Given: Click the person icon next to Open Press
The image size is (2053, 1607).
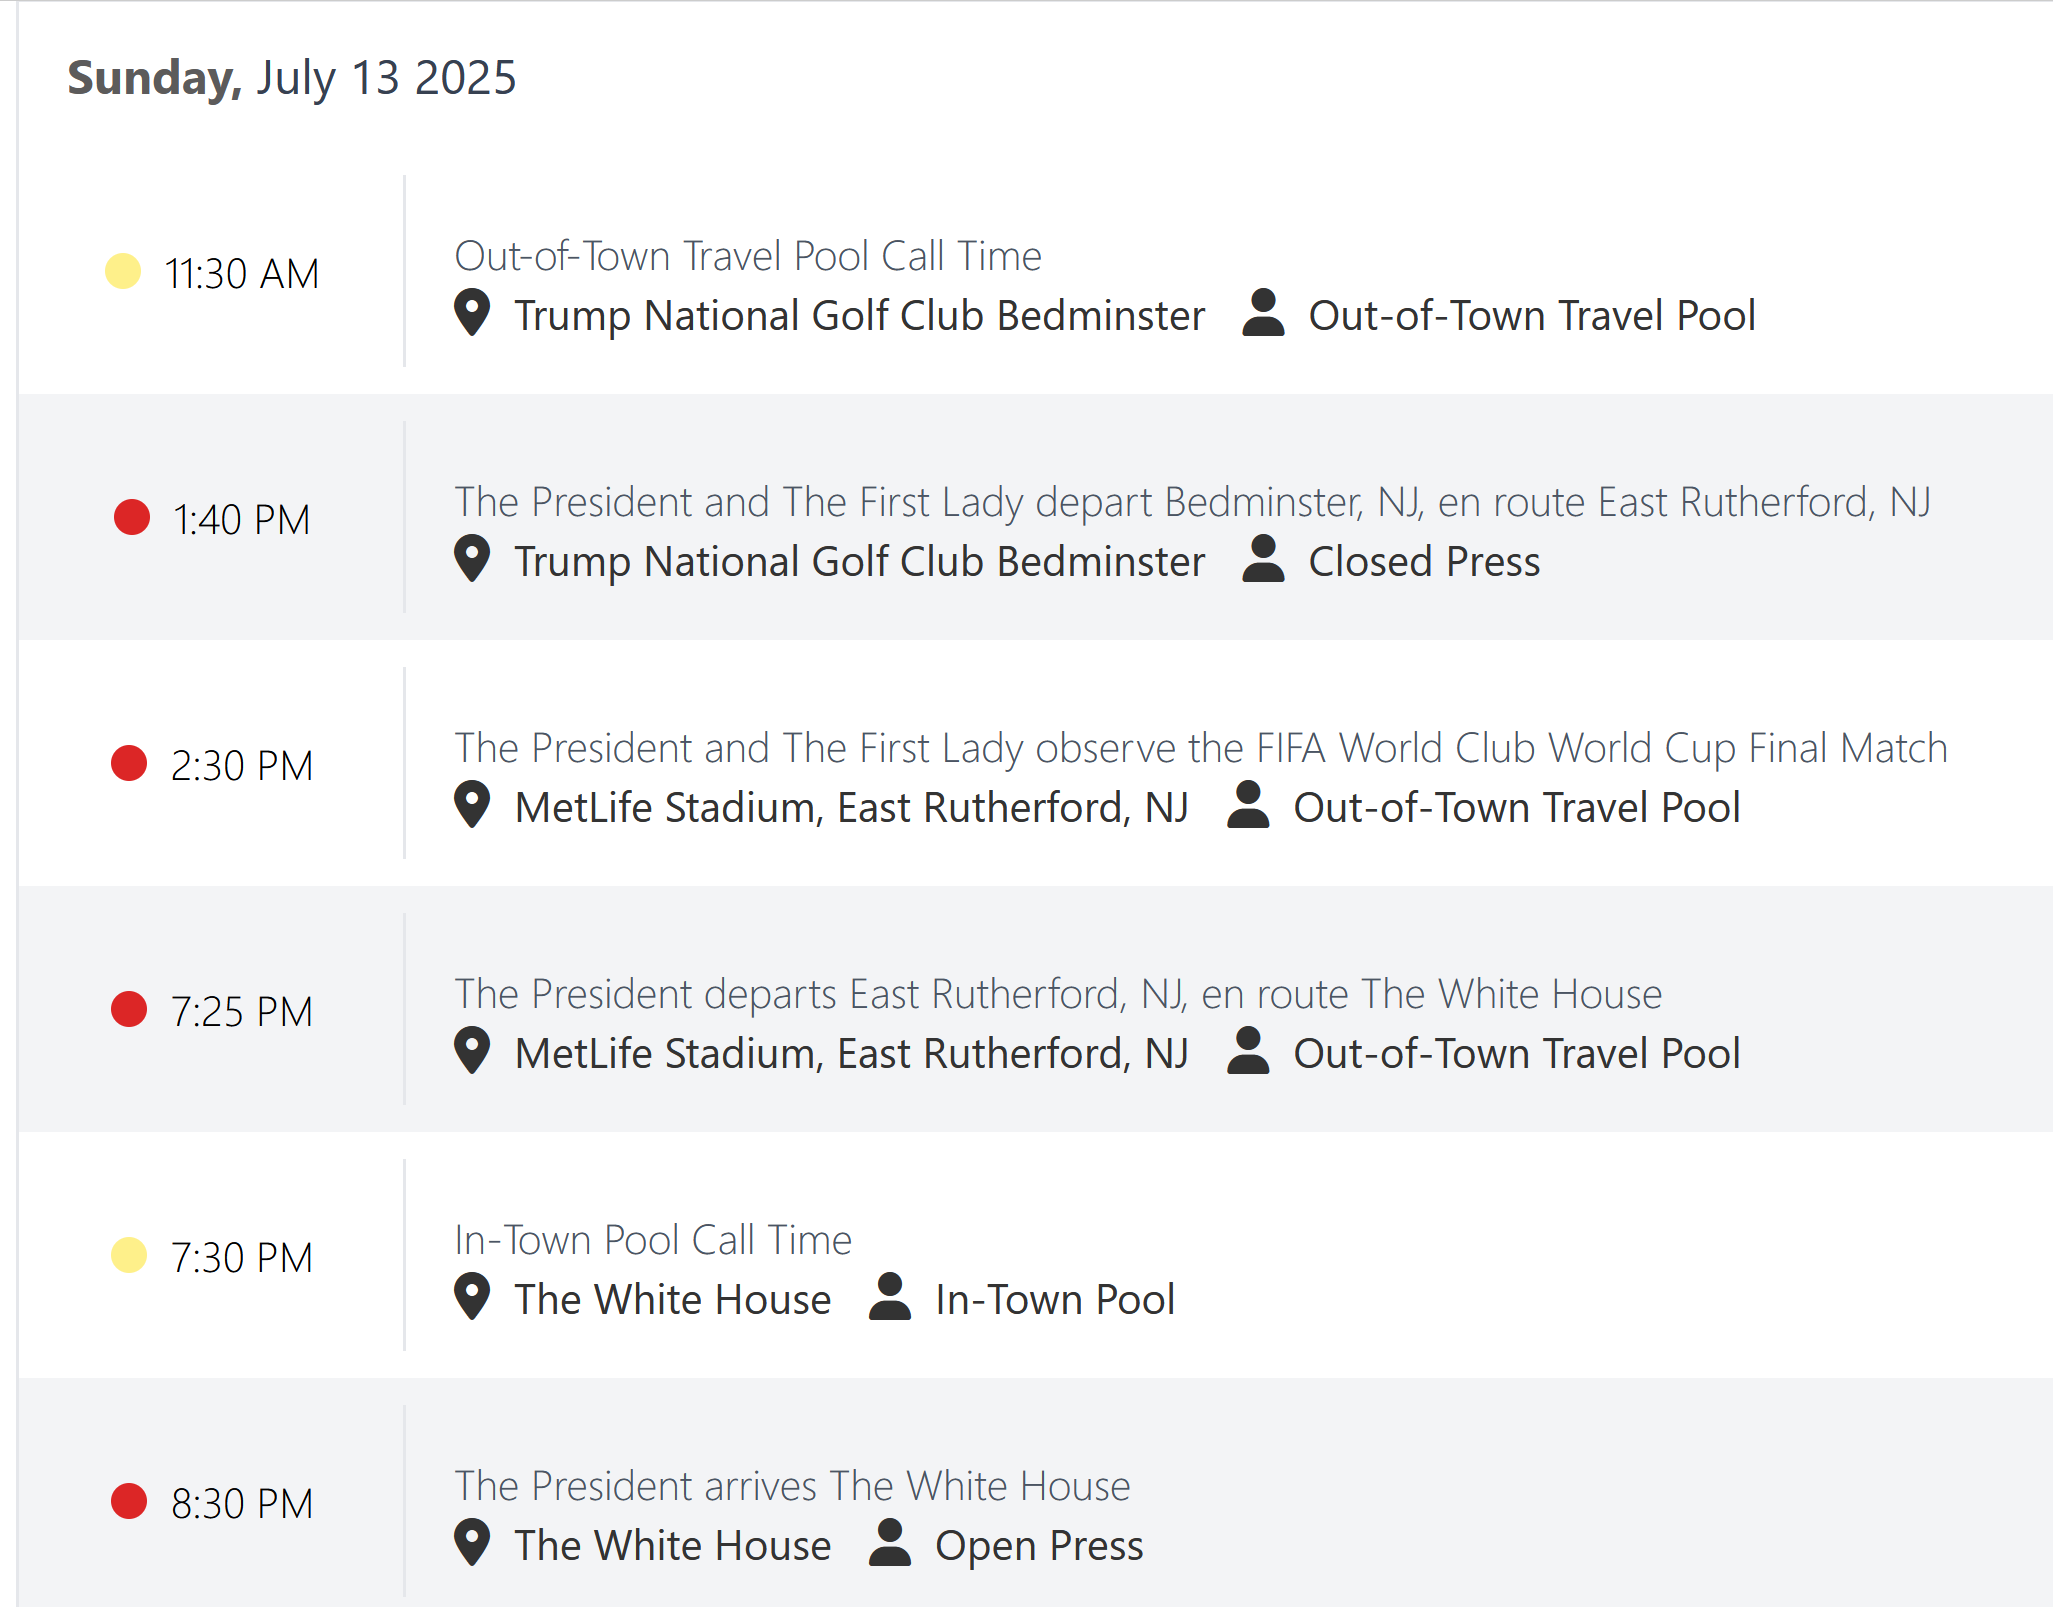Looking at the screenshot, I should click(889, 1543).
